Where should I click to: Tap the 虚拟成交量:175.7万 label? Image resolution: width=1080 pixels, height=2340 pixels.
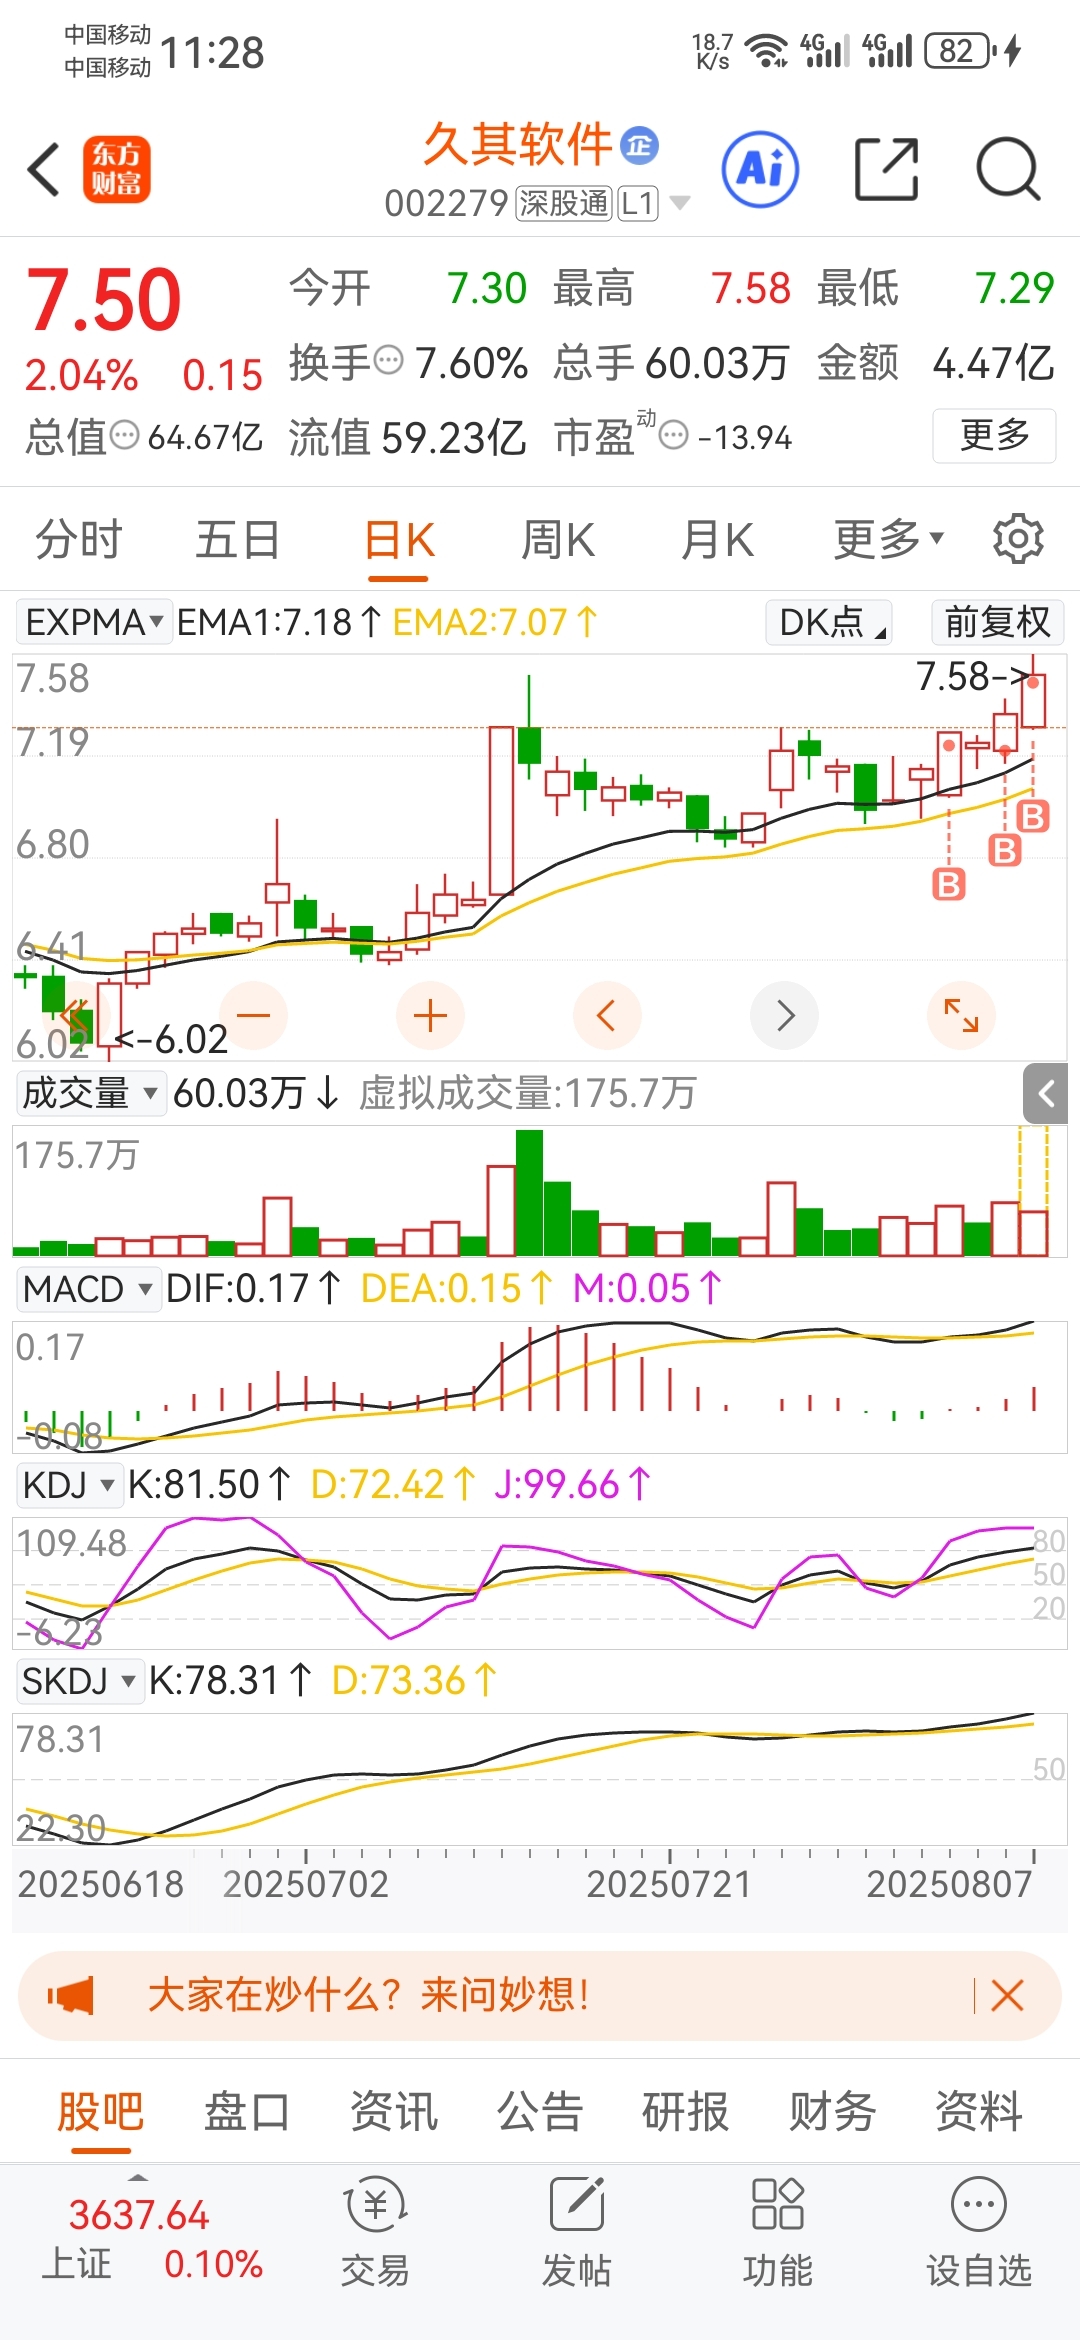coord(527,1093)
